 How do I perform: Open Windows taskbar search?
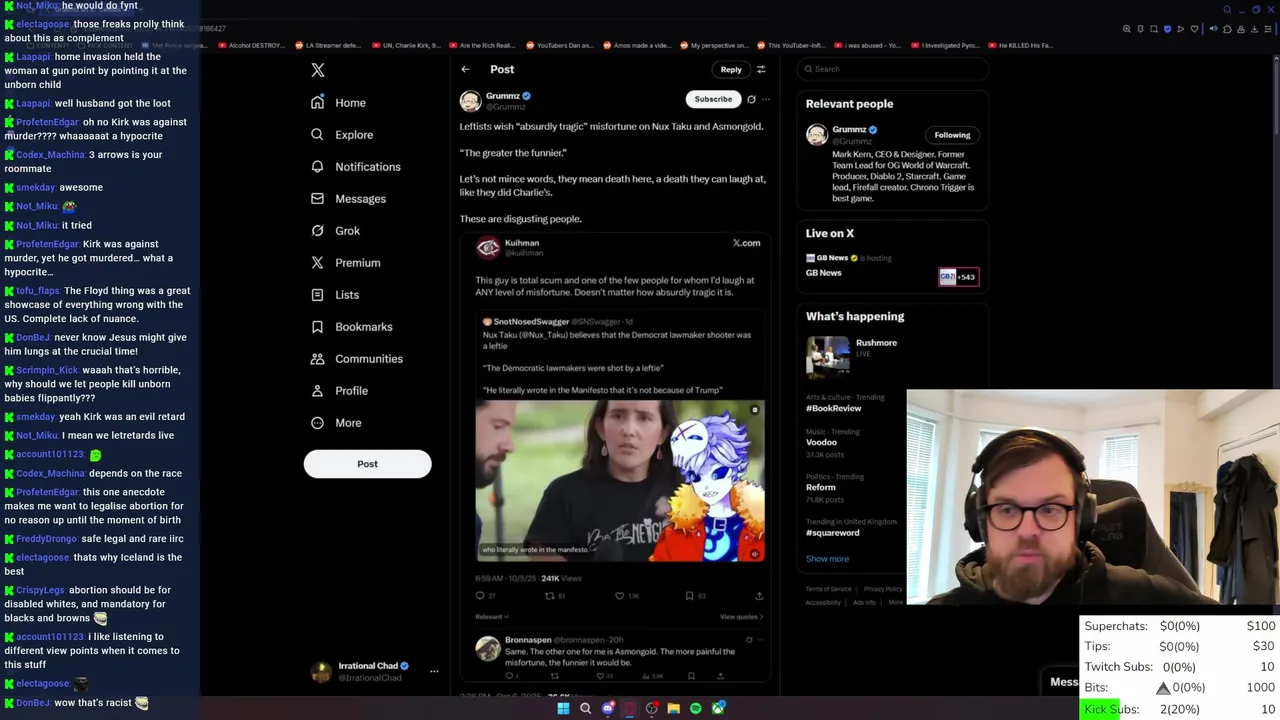[x=585, y=708]
